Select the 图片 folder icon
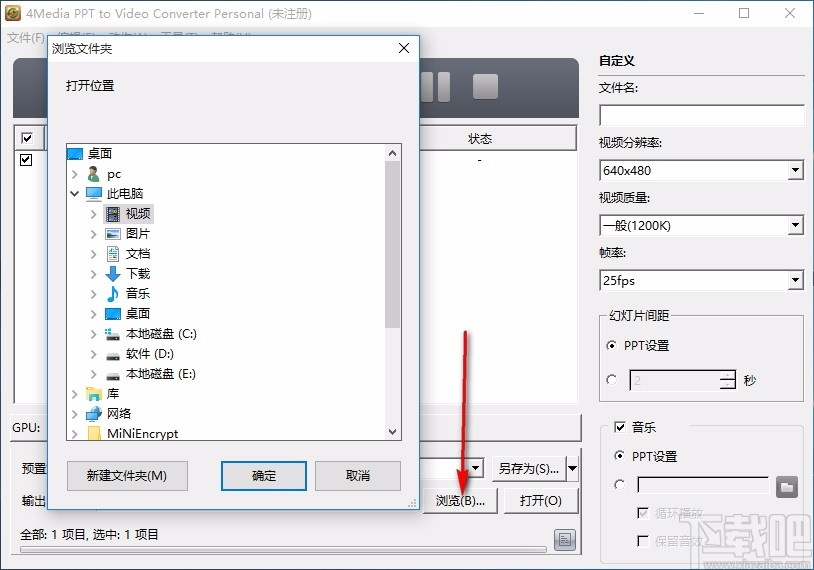The width and height of the screenshot is (814, 570). click(113, 234)
